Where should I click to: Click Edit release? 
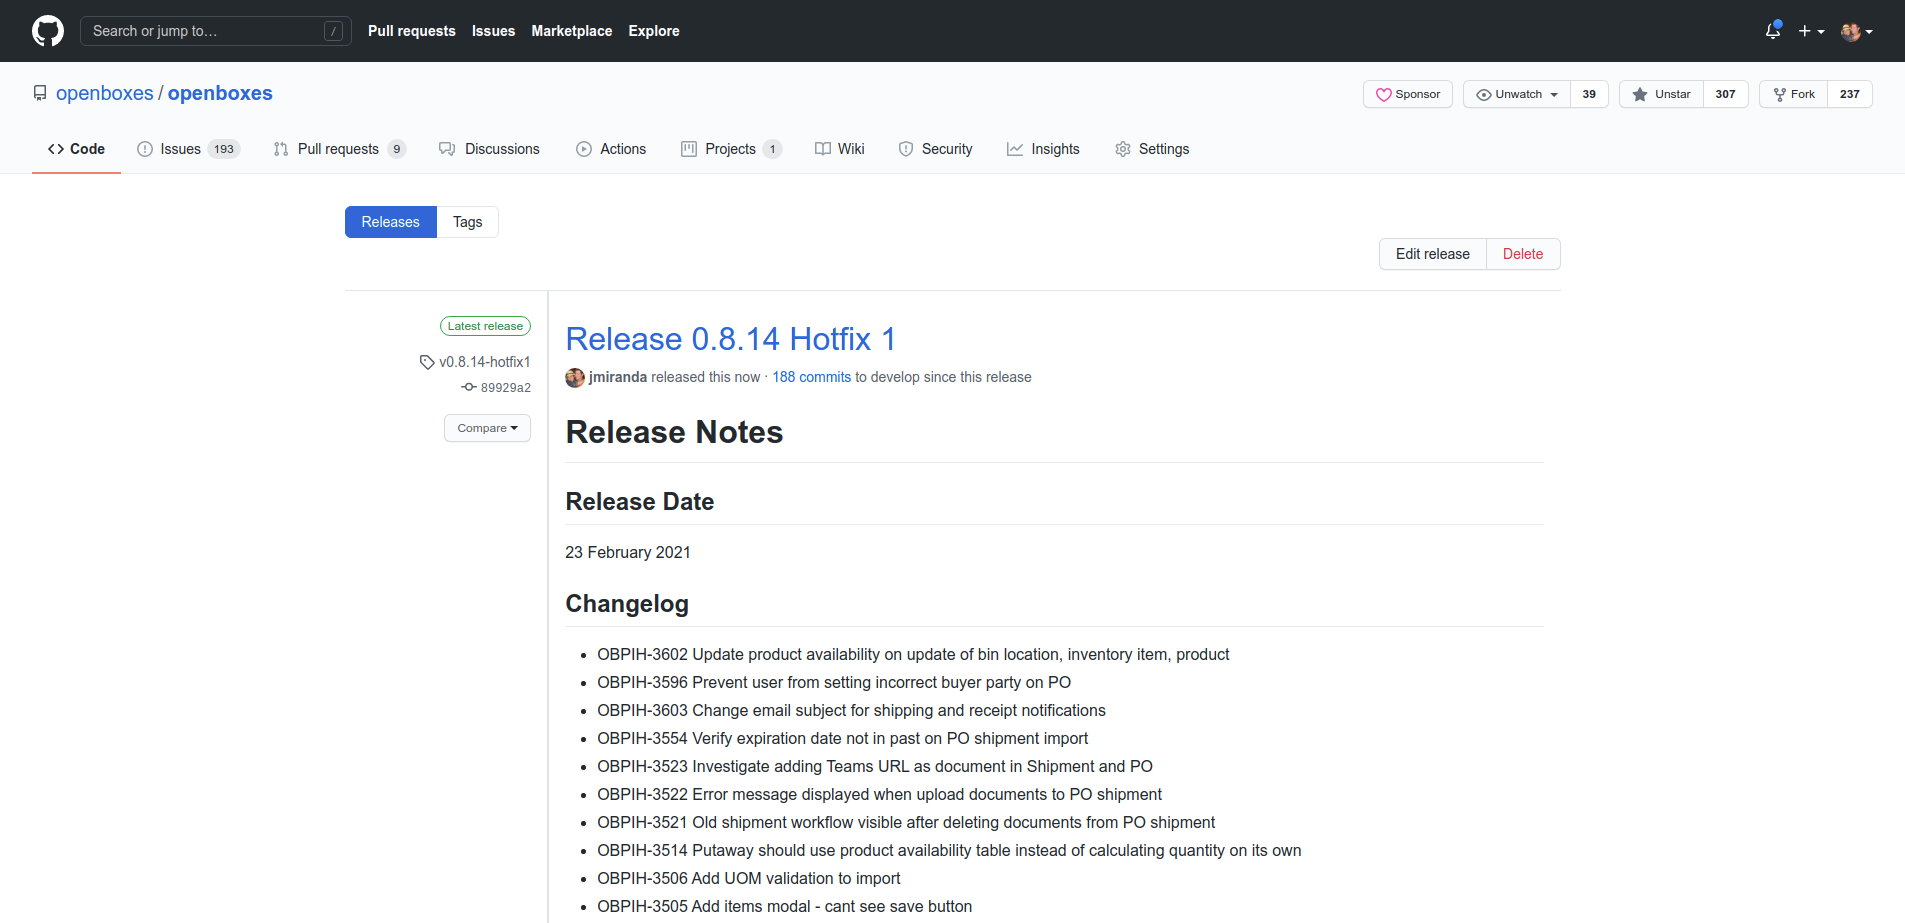(1433, 254)
